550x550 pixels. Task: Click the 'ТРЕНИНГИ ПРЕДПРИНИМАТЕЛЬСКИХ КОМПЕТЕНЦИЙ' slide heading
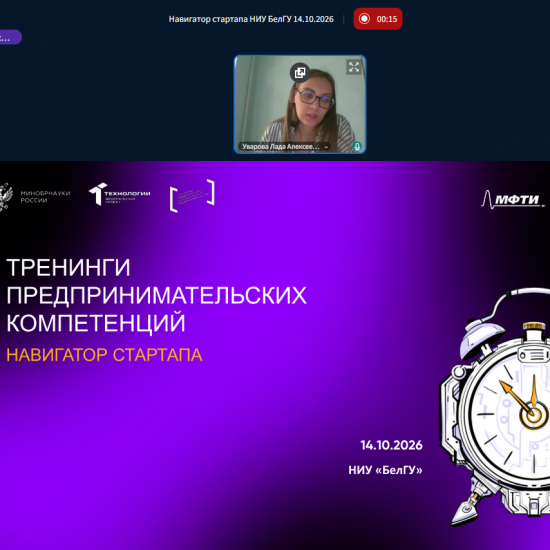156,295
